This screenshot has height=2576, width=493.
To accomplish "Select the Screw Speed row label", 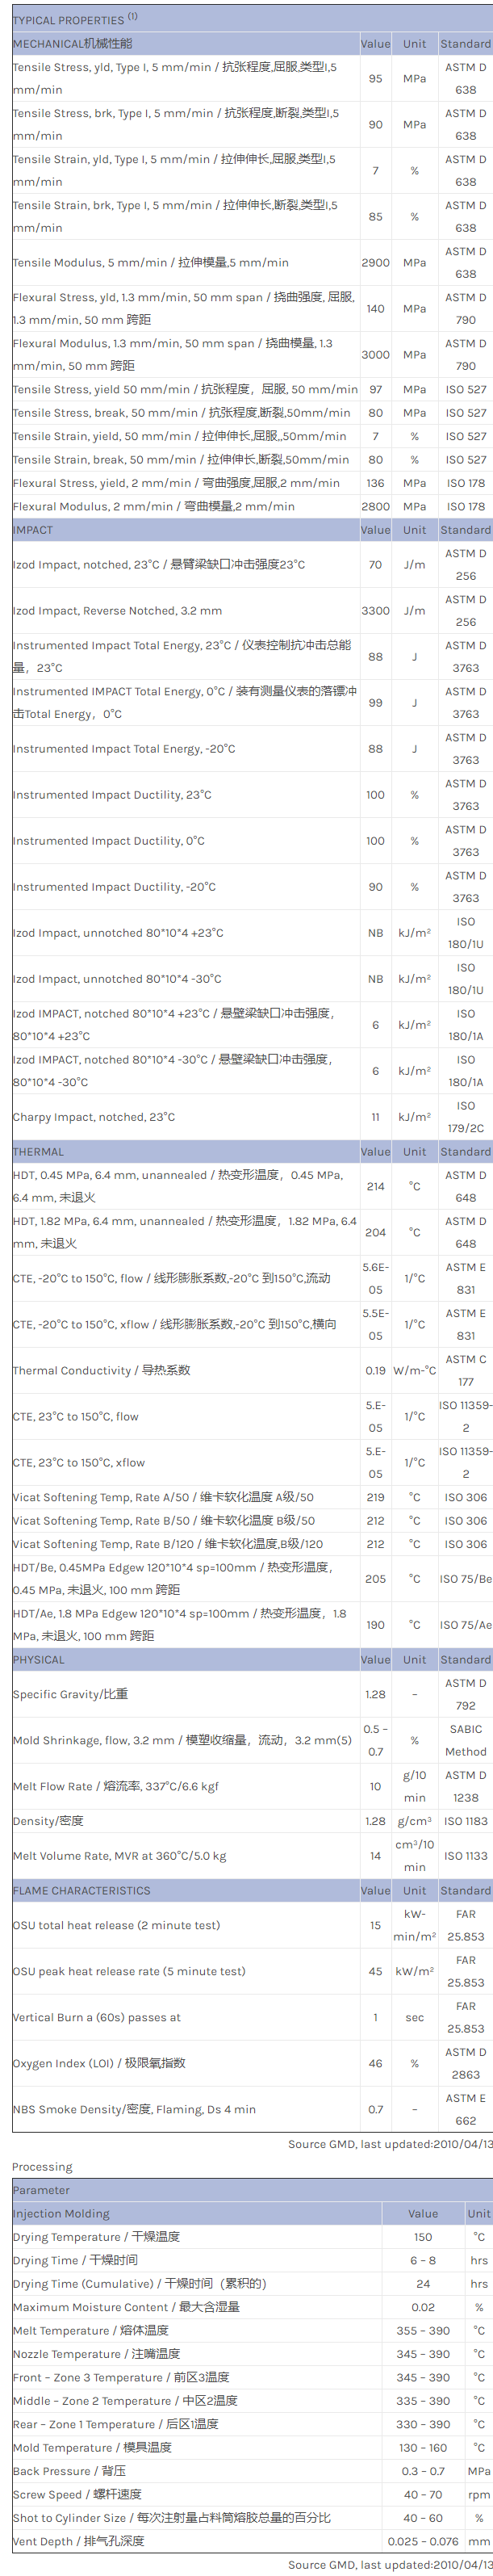I will point(77,2494).
